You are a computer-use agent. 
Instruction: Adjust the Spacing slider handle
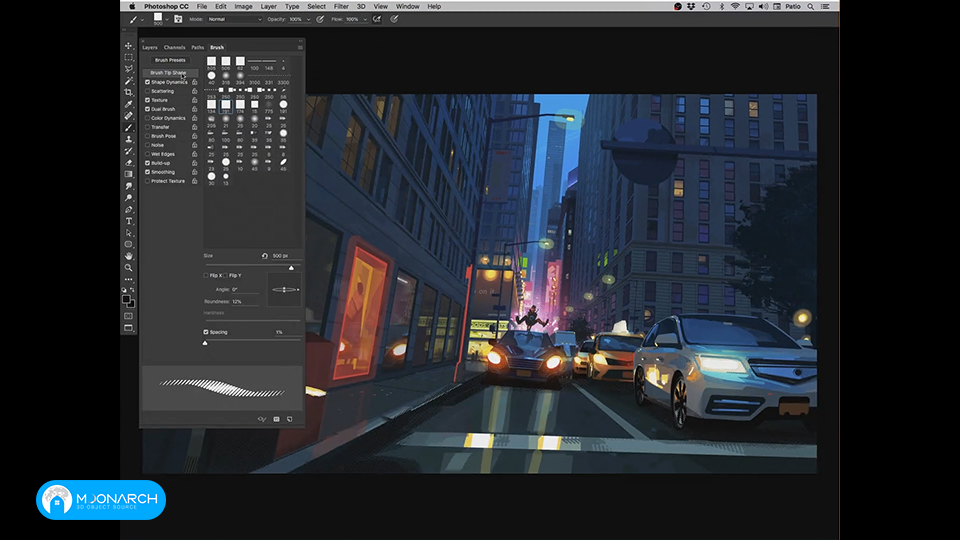(205, 343)
